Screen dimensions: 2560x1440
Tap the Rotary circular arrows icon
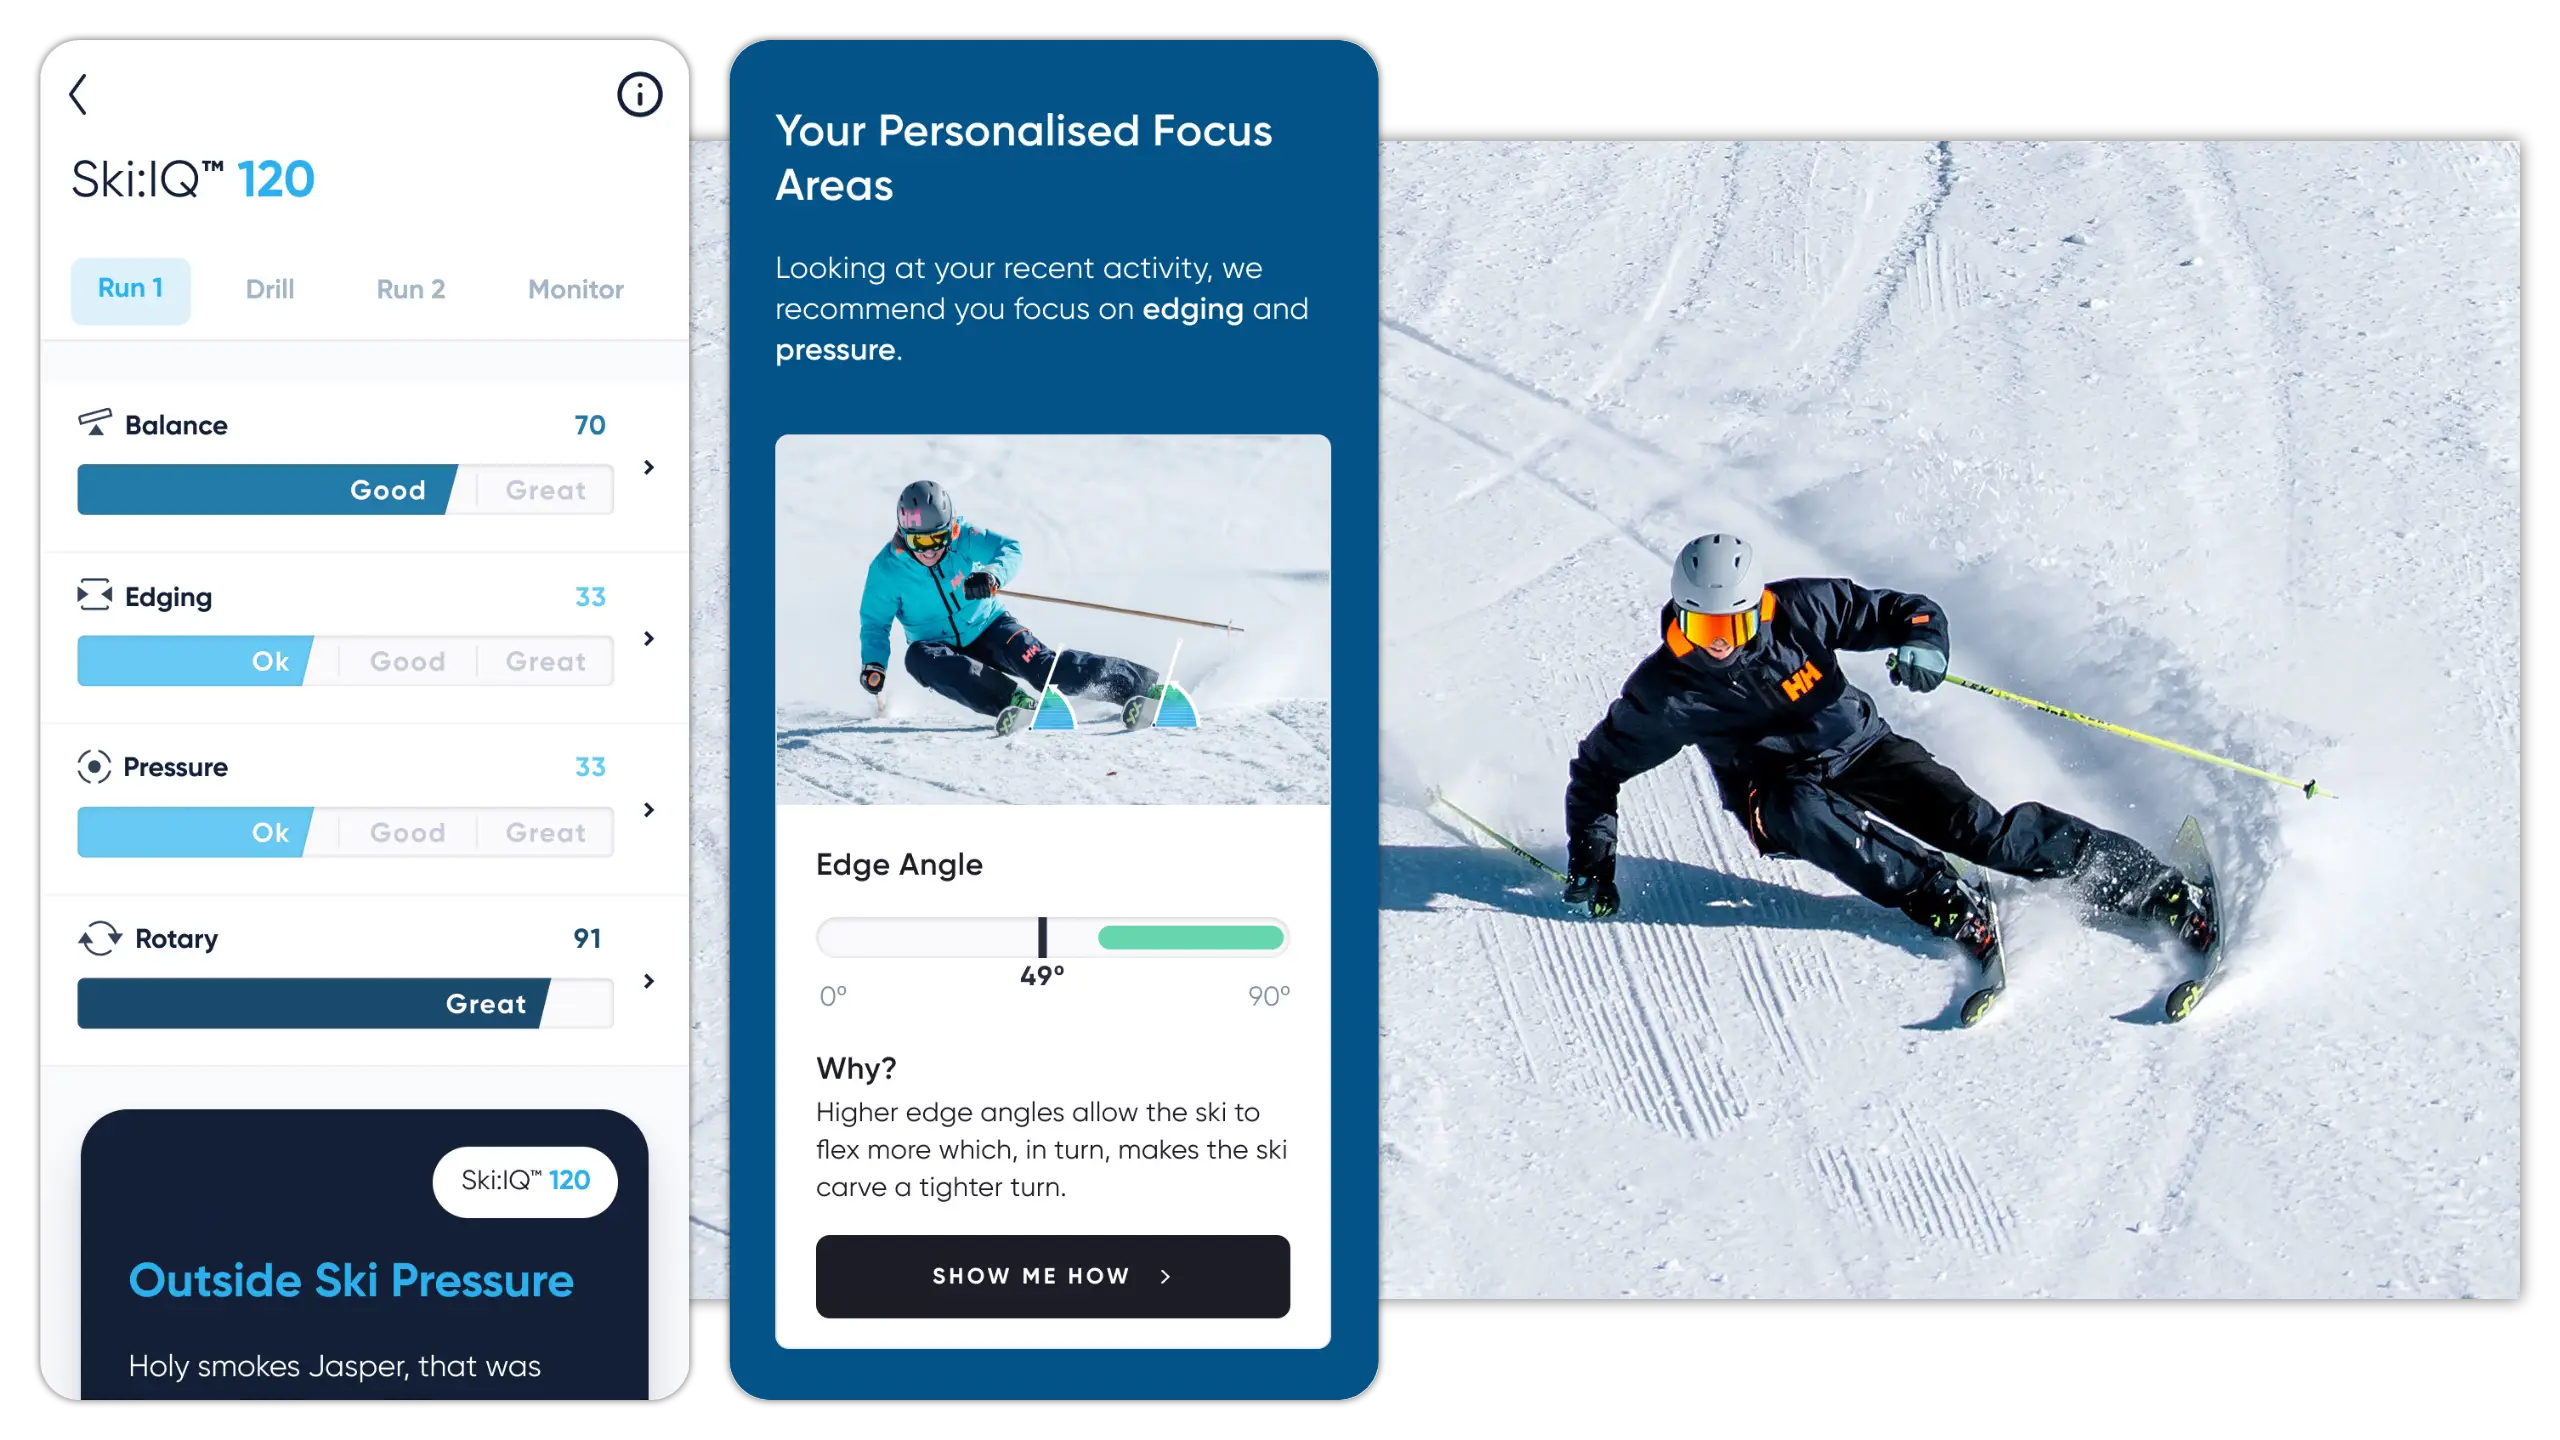pyautogui.click(x=100, y=938)
